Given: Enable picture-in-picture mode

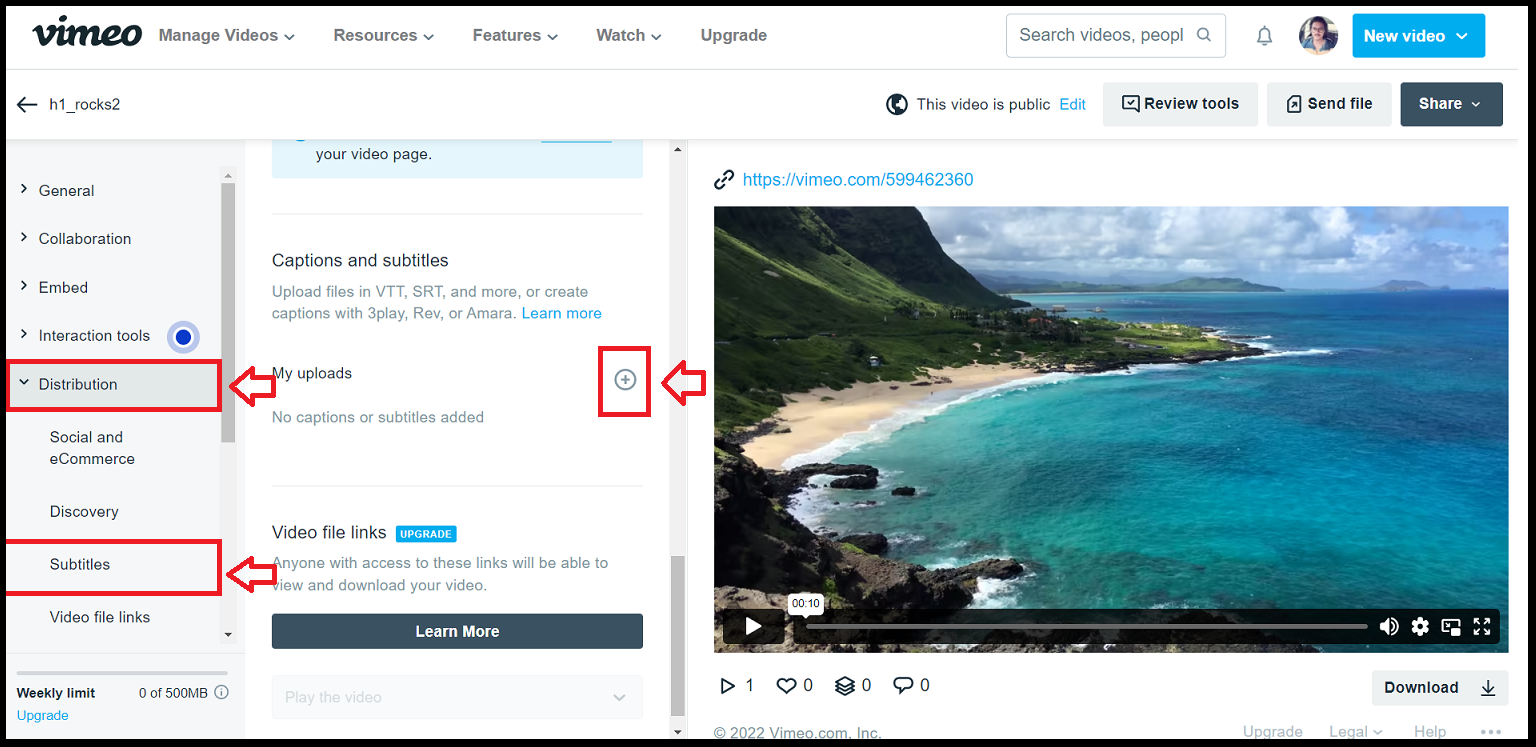Looking at the screenshot, I should (x=1451, y=626).
